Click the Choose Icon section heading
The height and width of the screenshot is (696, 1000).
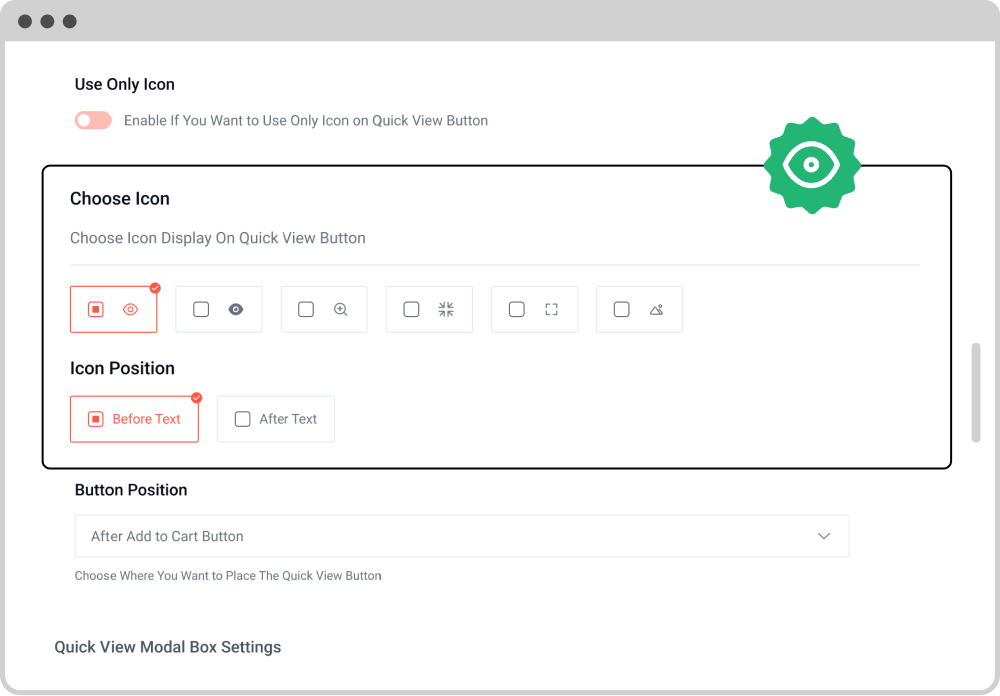[x=119, y=198]
